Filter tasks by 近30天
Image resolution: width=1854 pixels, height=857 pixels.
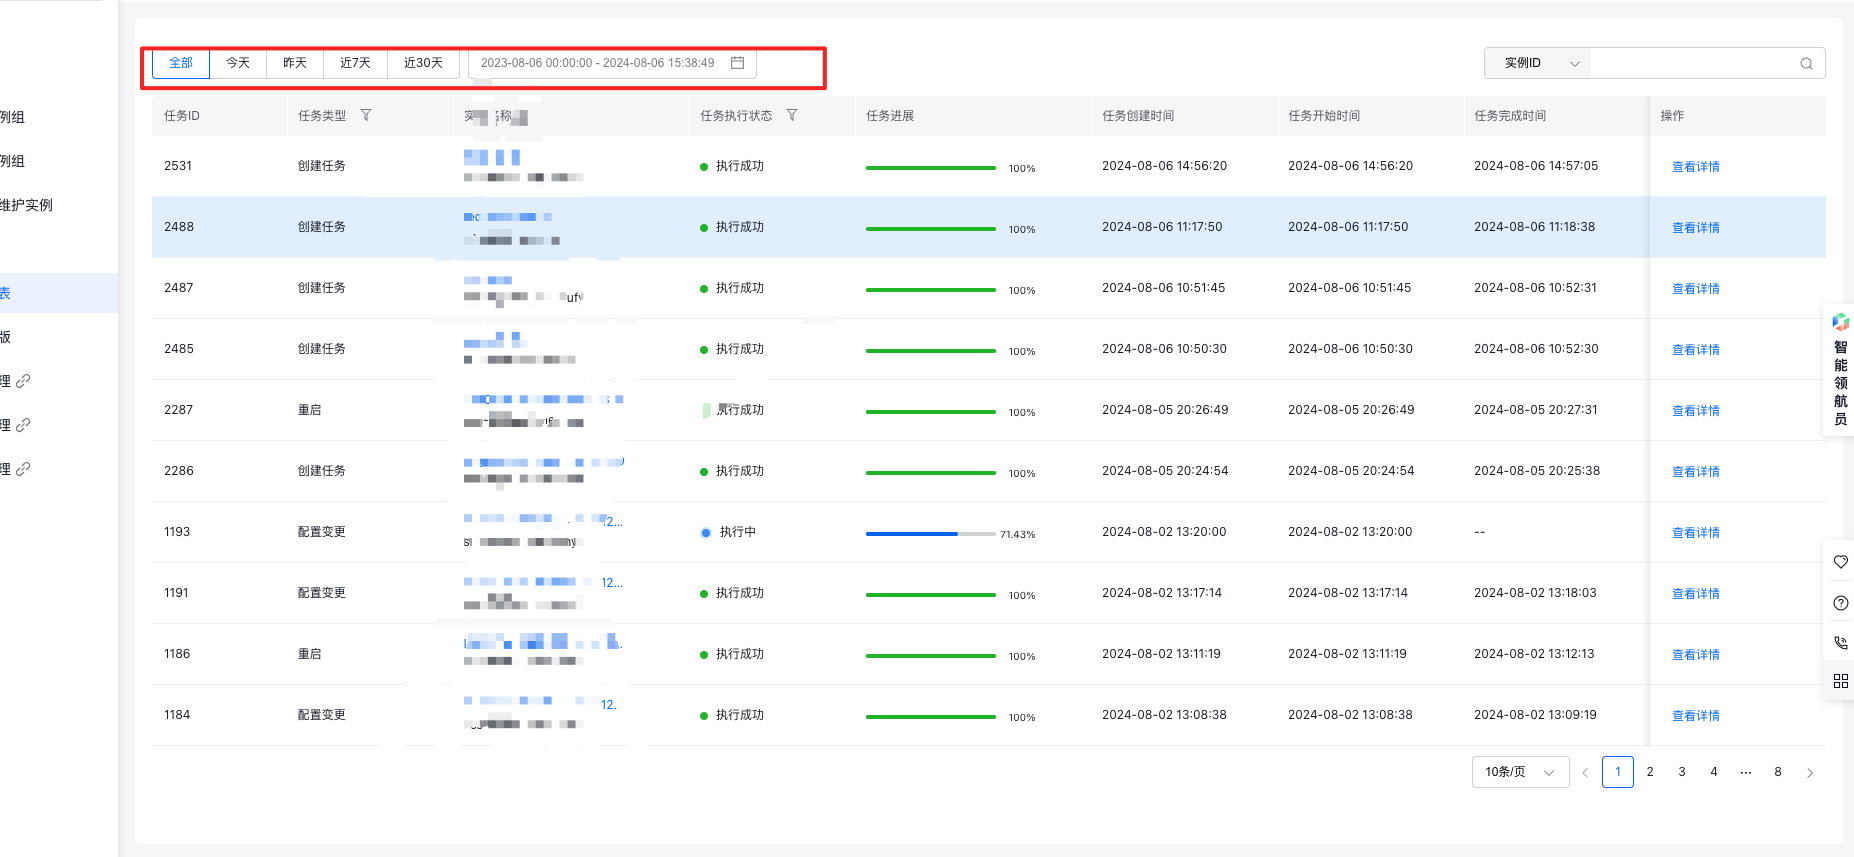(423, 63)
